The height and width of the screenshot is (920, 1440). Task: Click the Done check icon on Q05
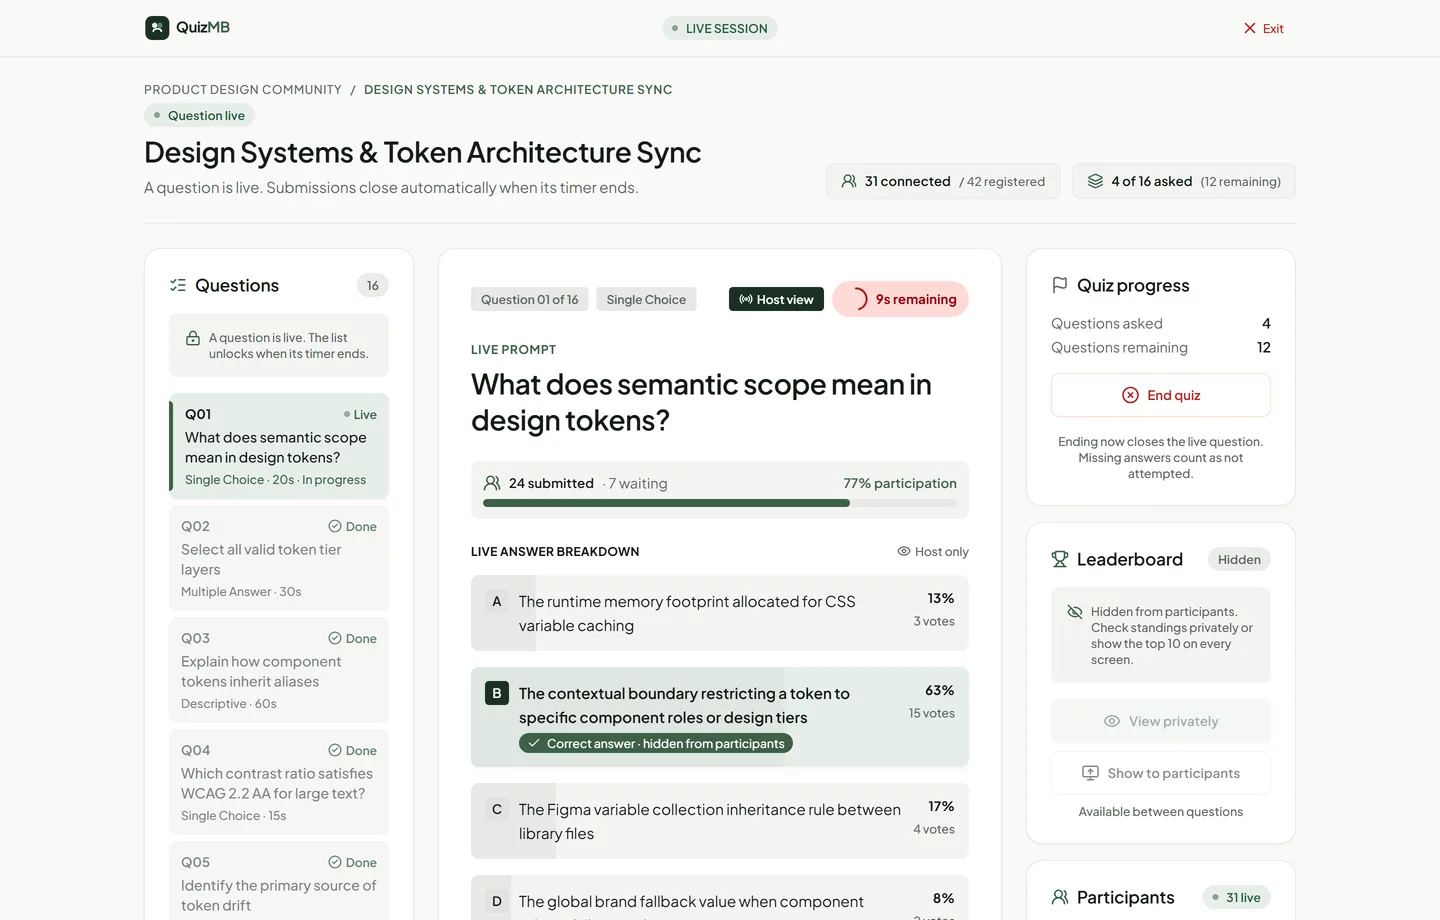tap(335, 862)
